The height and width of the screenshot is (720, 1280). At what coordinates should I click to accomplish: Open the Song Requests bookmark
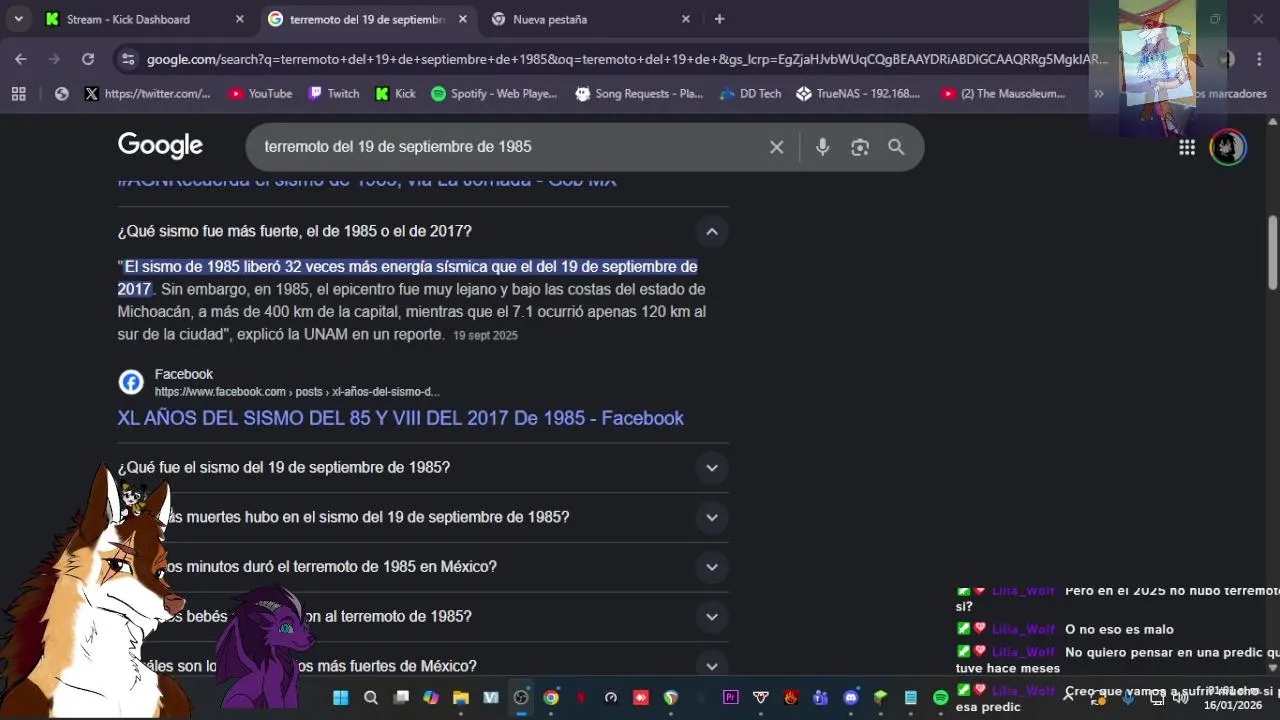(639, 93)
